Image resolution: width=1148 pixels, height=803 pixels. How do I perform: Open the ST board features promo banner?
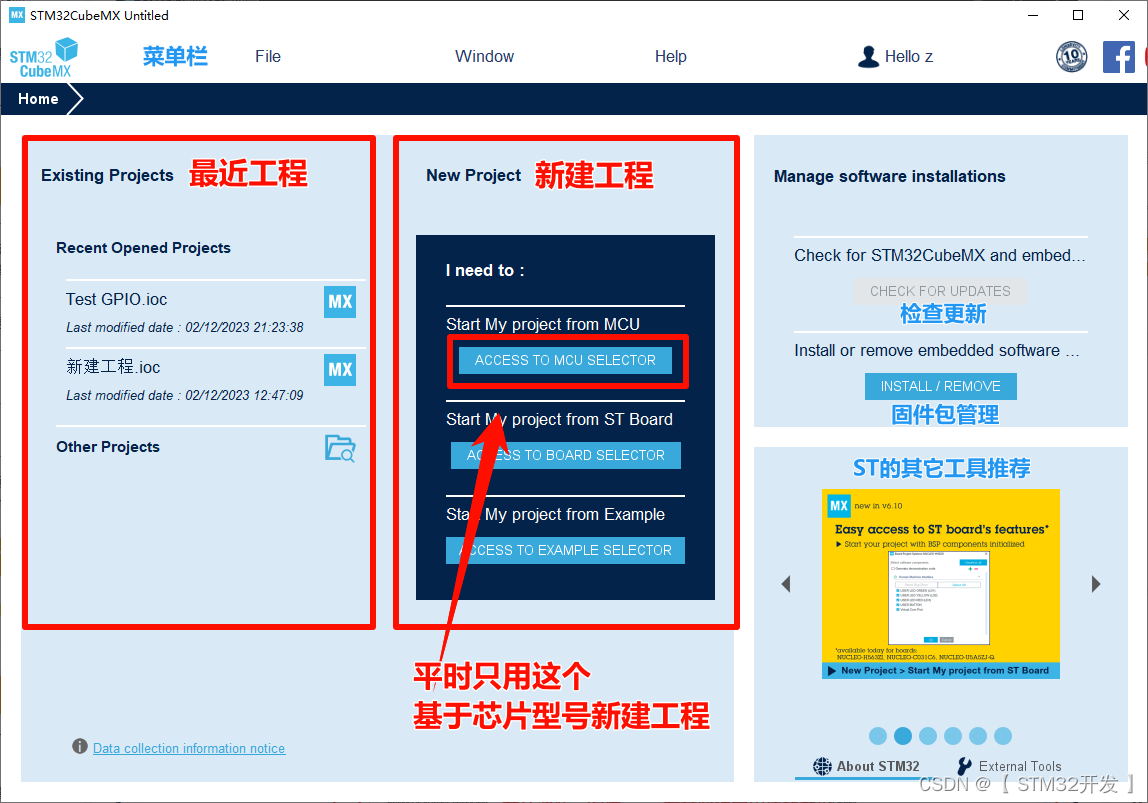(941, 583)
